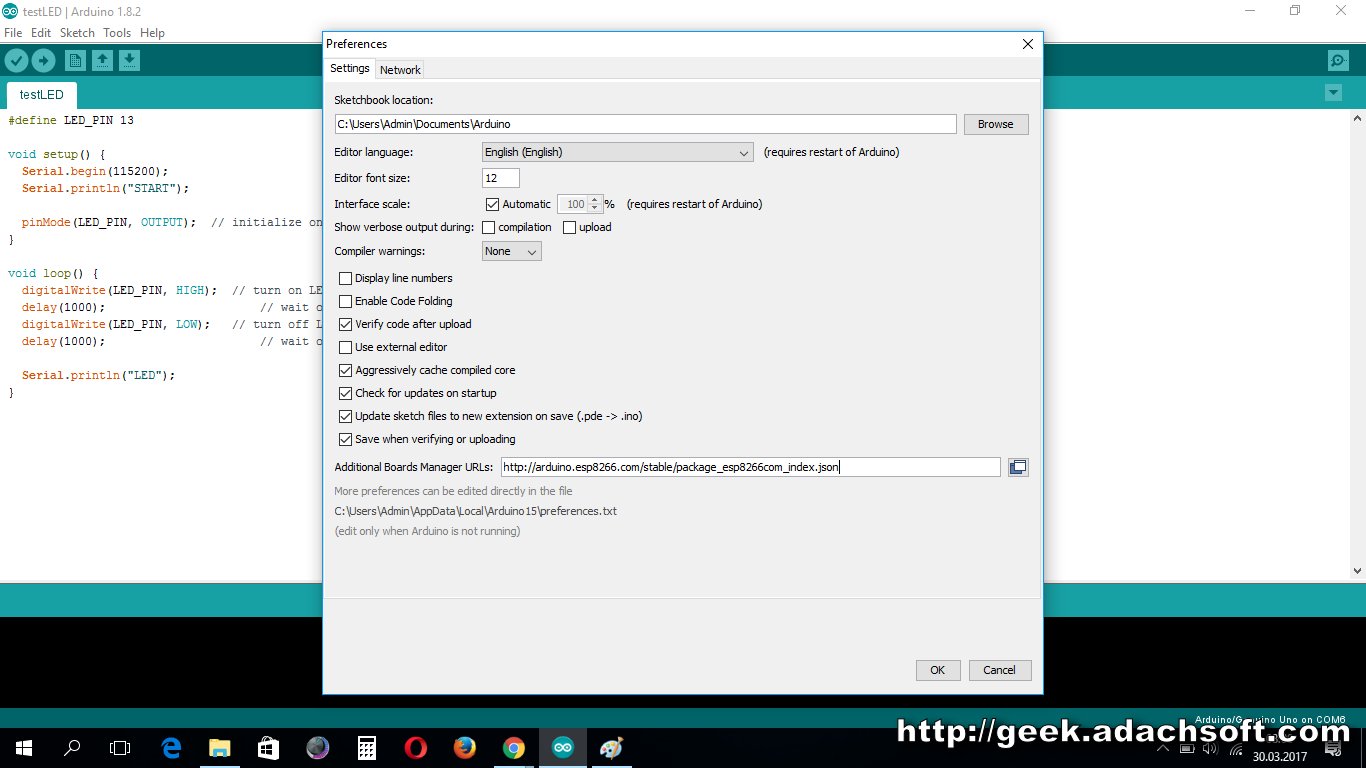Open the Calculator taskbar icon
Screen dimensions: 1366x768
coord(367,747)
